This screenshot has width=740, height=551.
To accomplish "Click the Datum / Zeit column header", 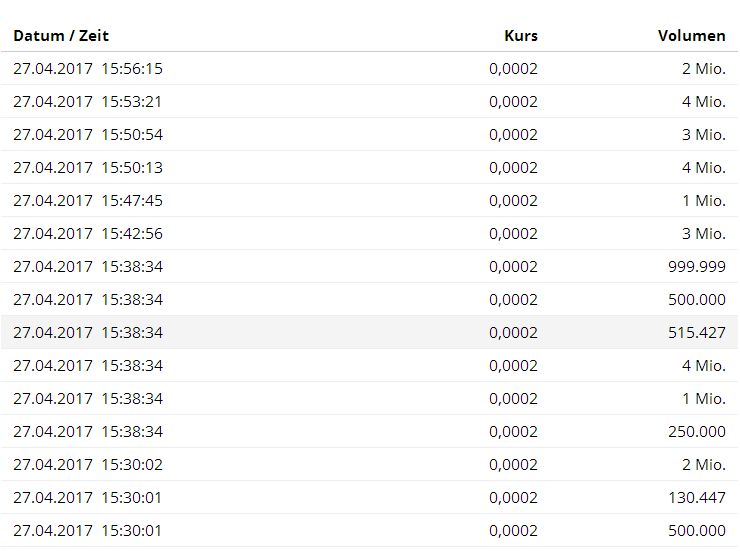I will pyautogui.click(x=61, y=36).
